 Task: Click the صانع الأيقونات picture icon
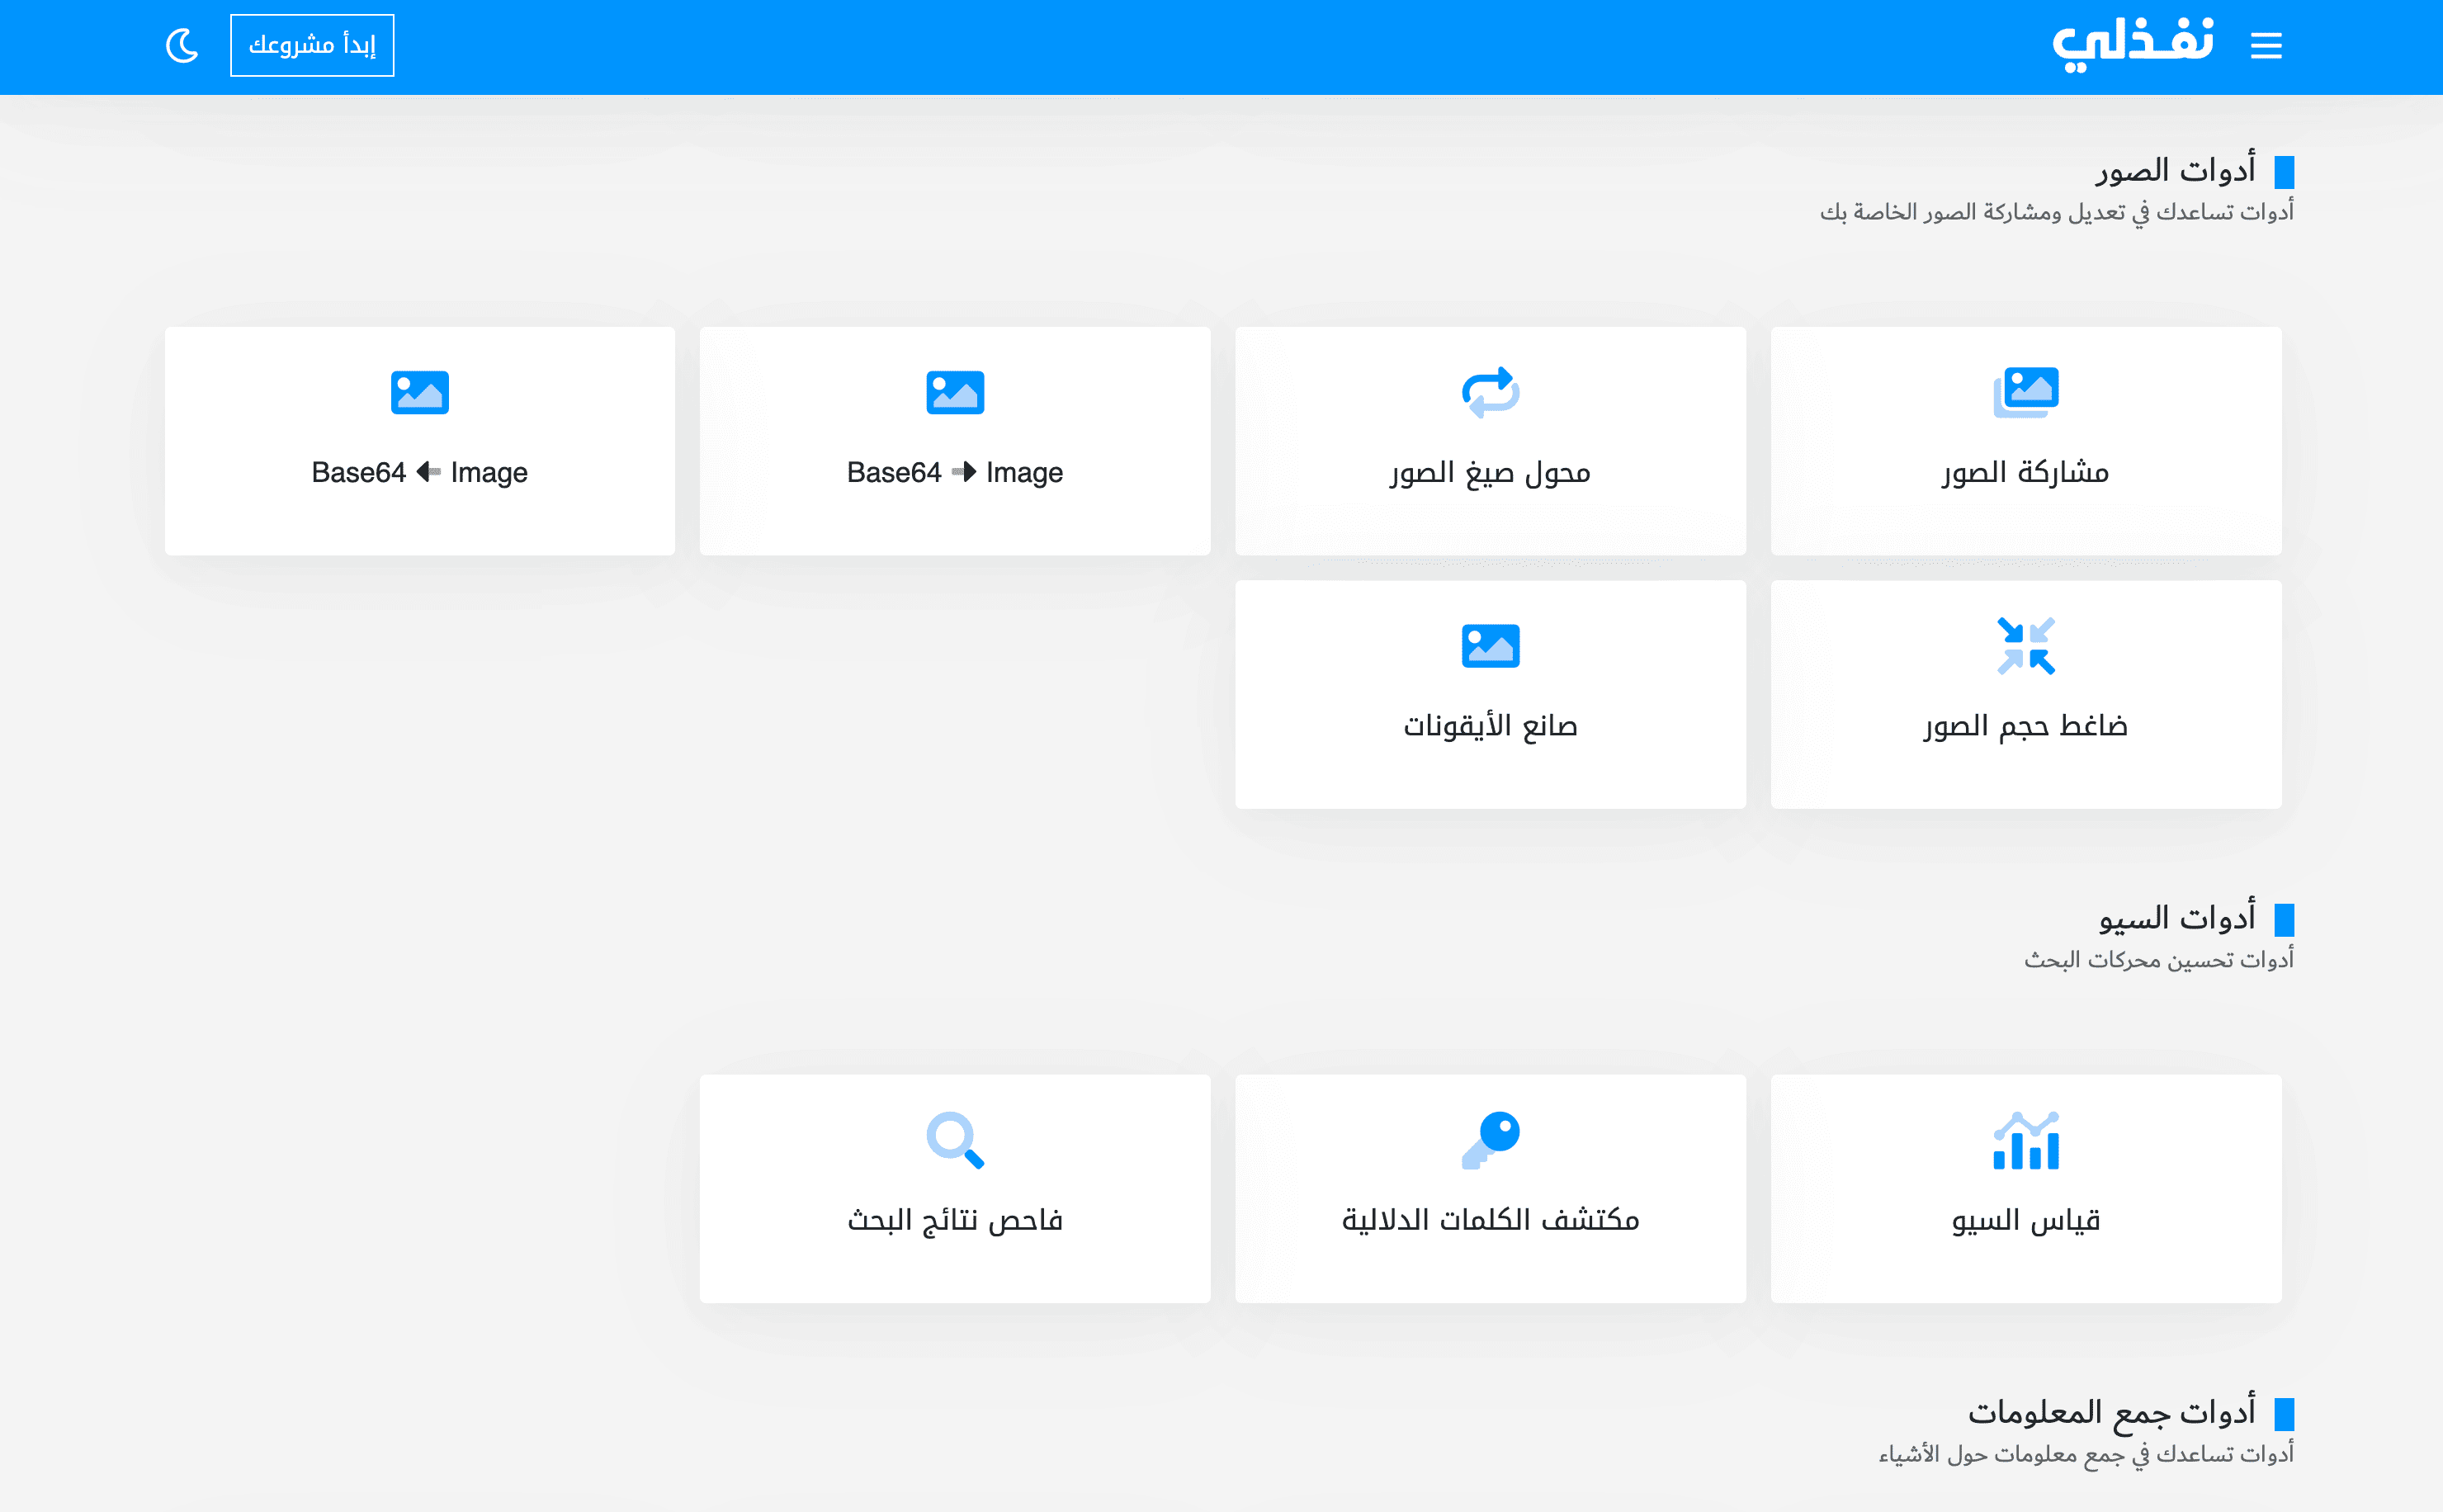coord(1490,646)
